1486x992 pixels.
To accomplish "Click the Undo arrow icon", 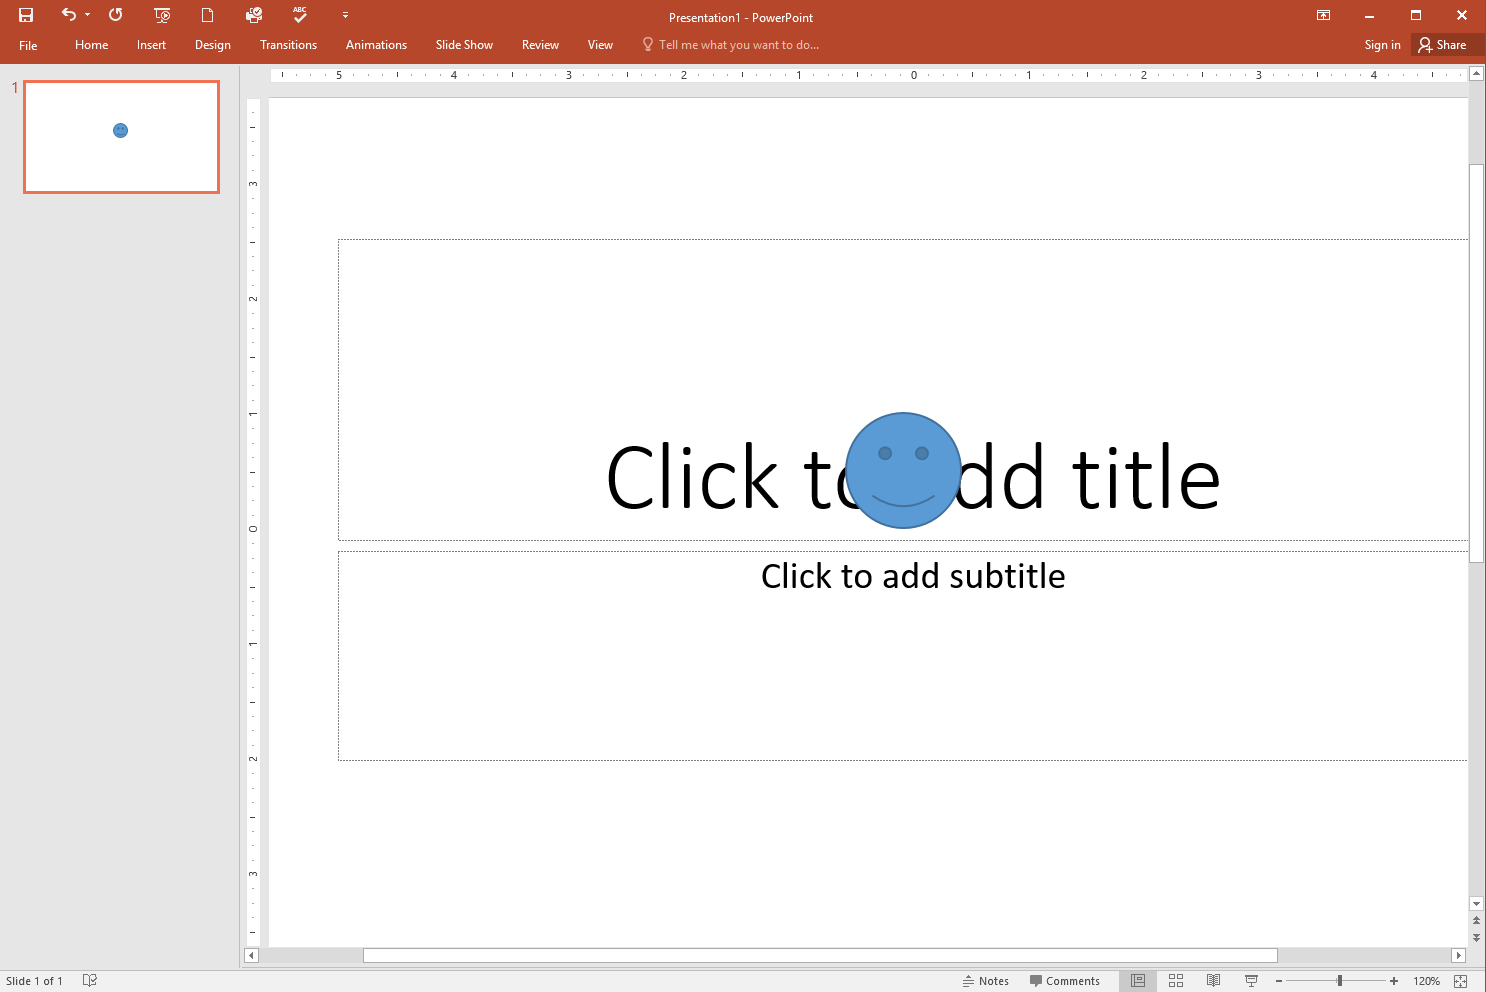I will coord(68,15).
